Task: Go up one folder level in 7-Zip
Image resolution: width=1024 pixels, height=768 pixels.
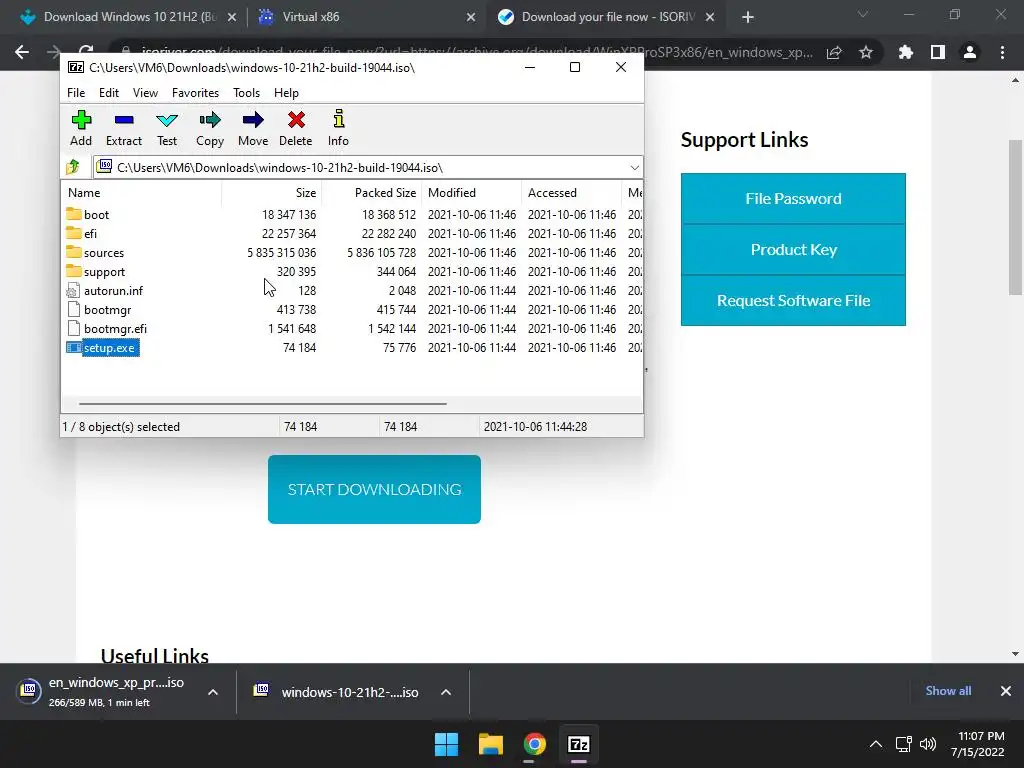Action: (73, 167)
